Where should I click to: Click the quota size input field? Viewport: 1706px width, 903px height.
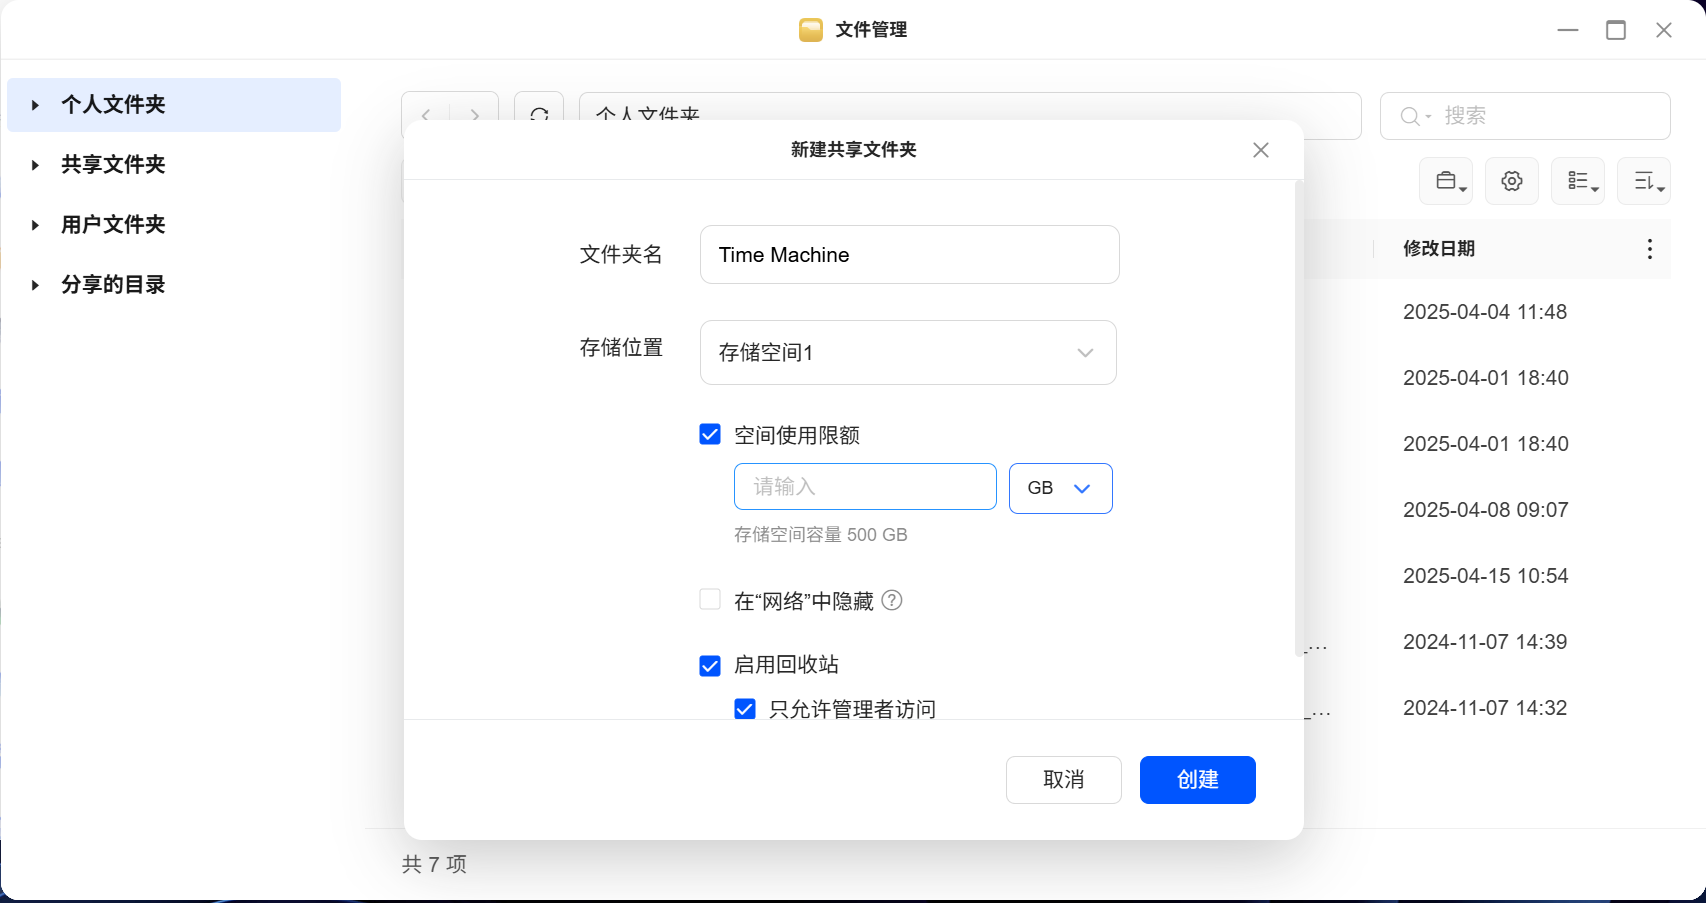pos(864,487)
